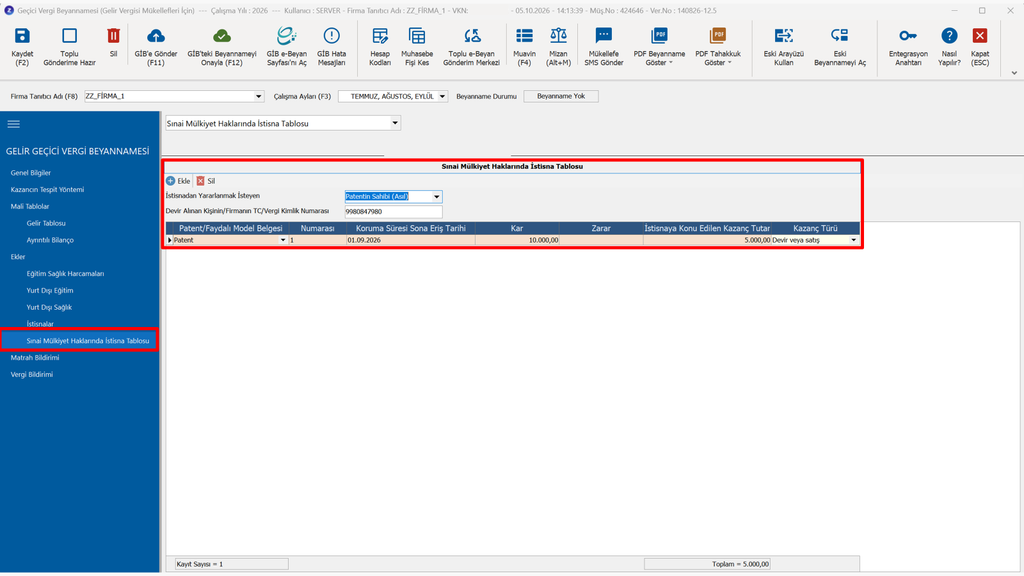Screen dimensions: 1024x576
Task: Toggle the hamburger menu in sidebar
Action: tap(14, 124)
